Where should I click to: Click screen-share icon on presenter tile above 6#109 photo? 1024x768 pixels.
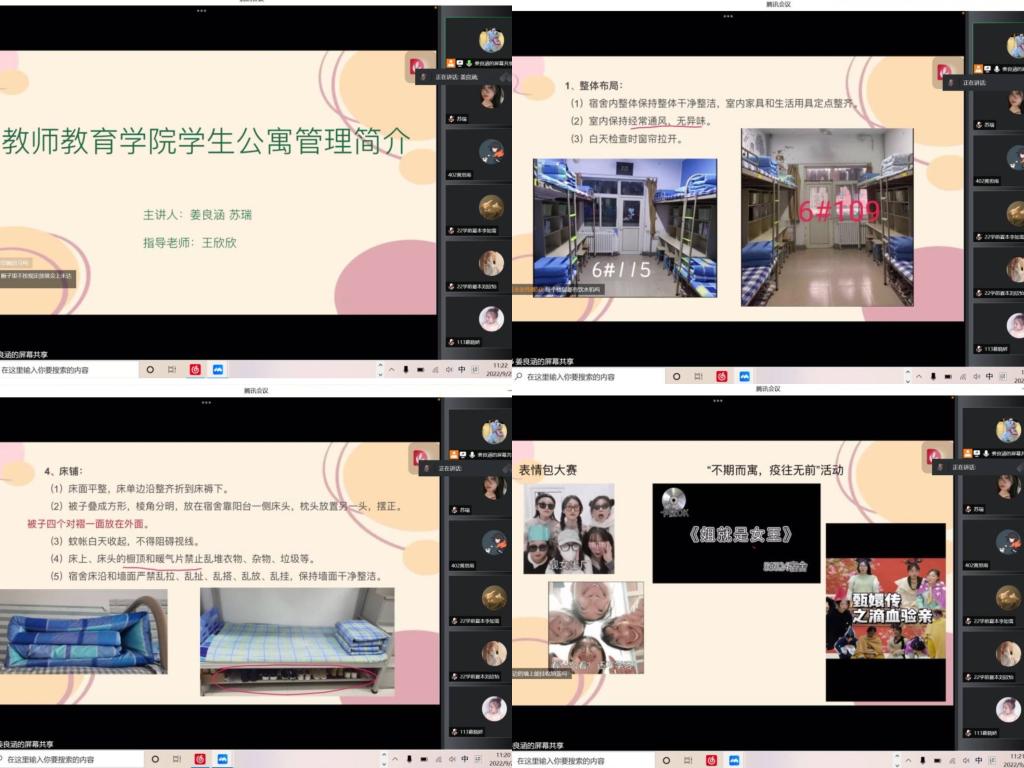coord(987,67)
